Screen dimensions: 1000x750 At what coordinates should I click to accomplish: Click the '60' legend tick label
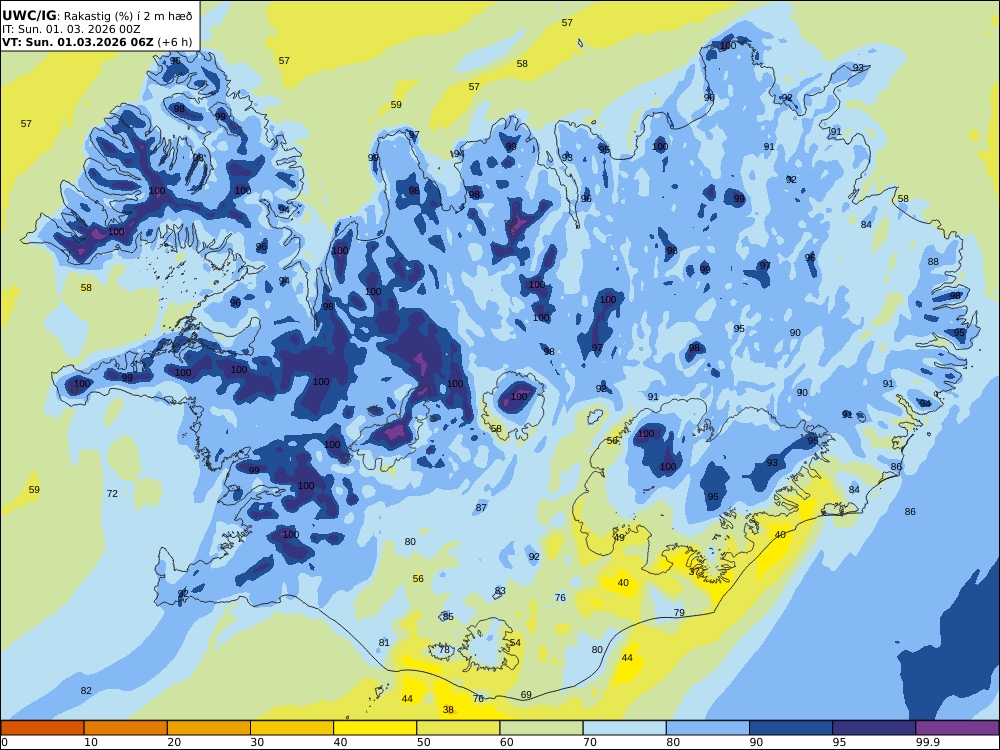506,742
